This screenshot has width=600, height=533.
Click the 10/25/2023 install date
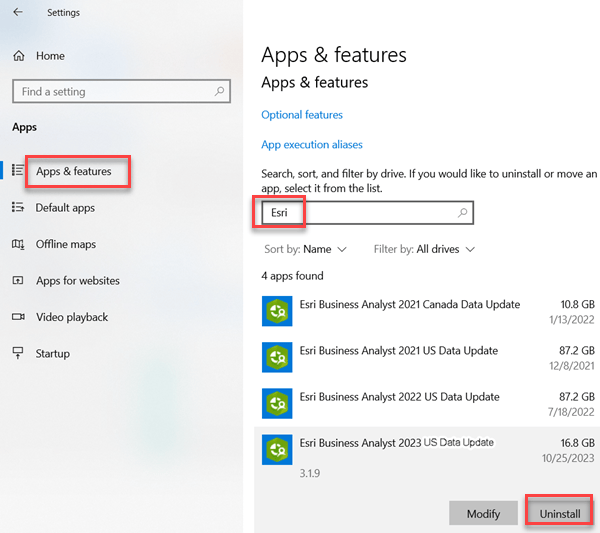(568, 458)
